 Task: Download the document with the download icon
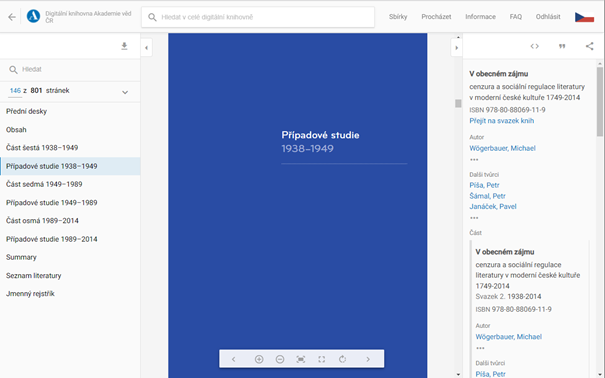click(x=124, y=46)
